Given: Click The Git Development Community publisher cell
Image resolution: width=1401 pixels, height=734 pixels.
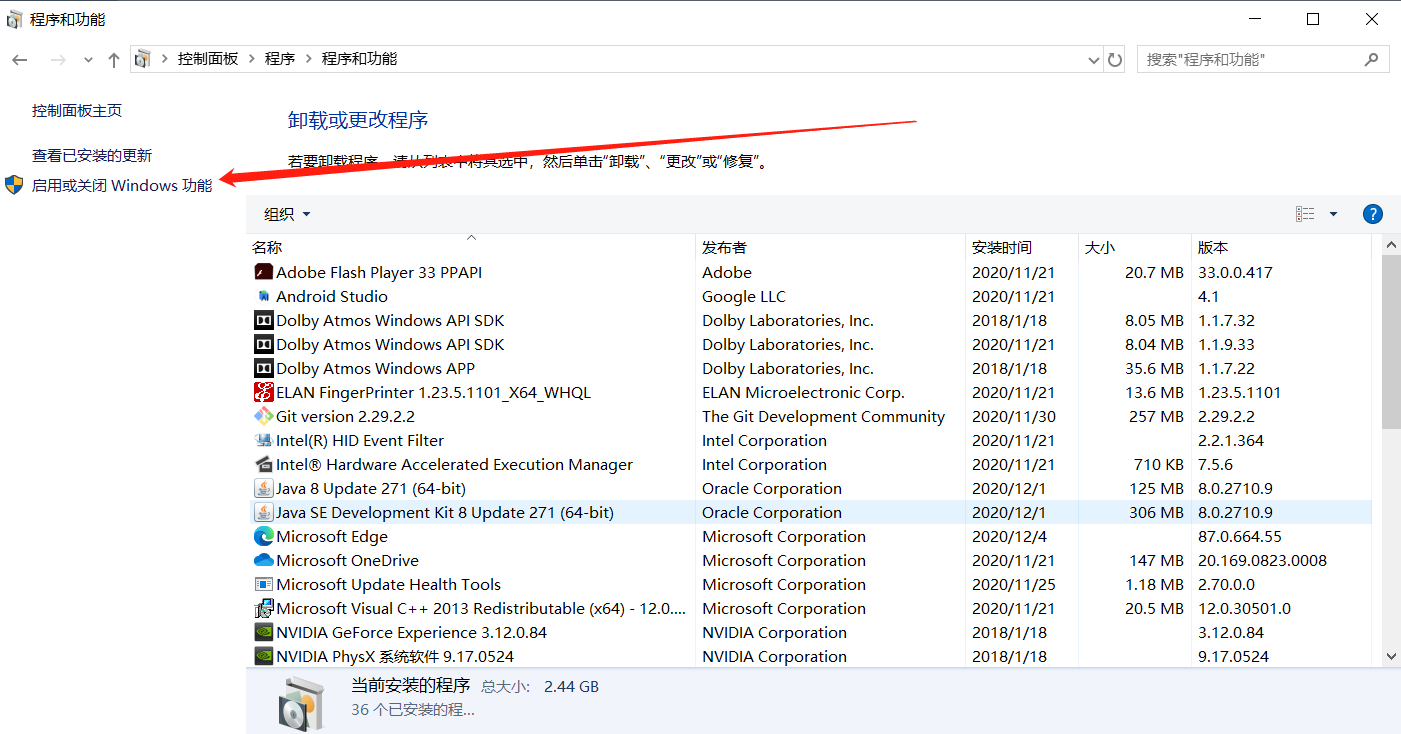Looking at the screenshot, I should (823, 416).
